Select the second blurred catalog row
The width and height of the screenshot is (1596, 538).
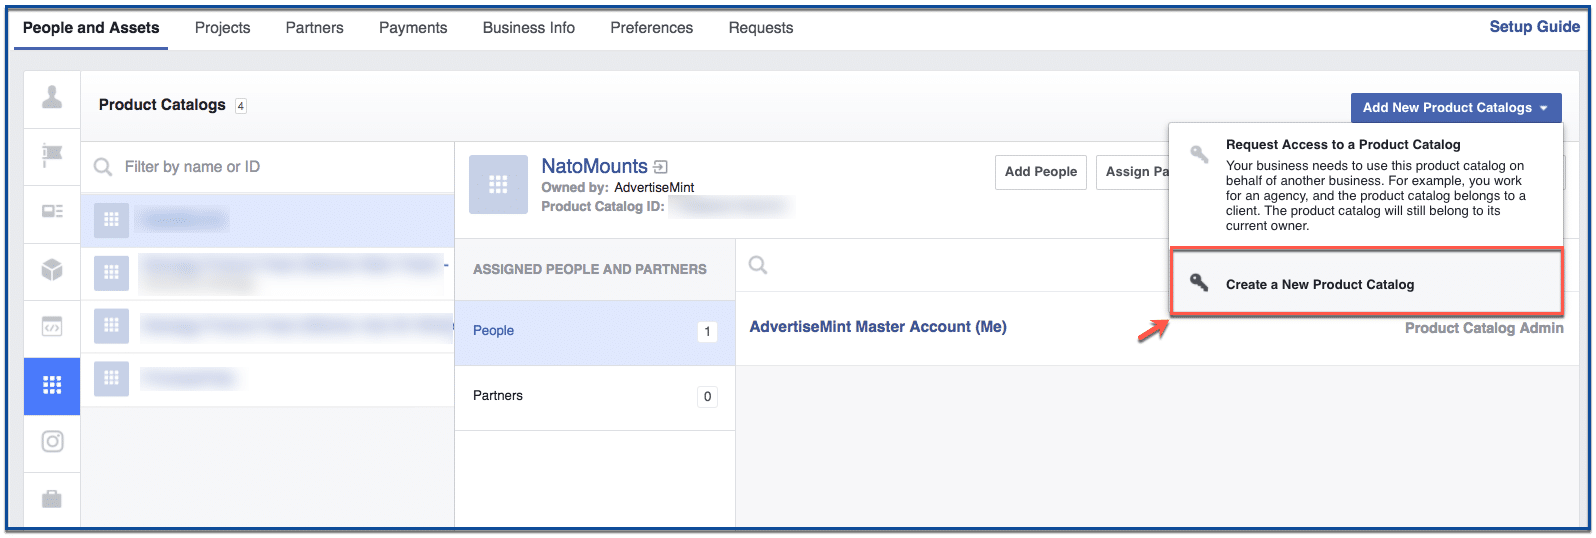pos(268,273)
